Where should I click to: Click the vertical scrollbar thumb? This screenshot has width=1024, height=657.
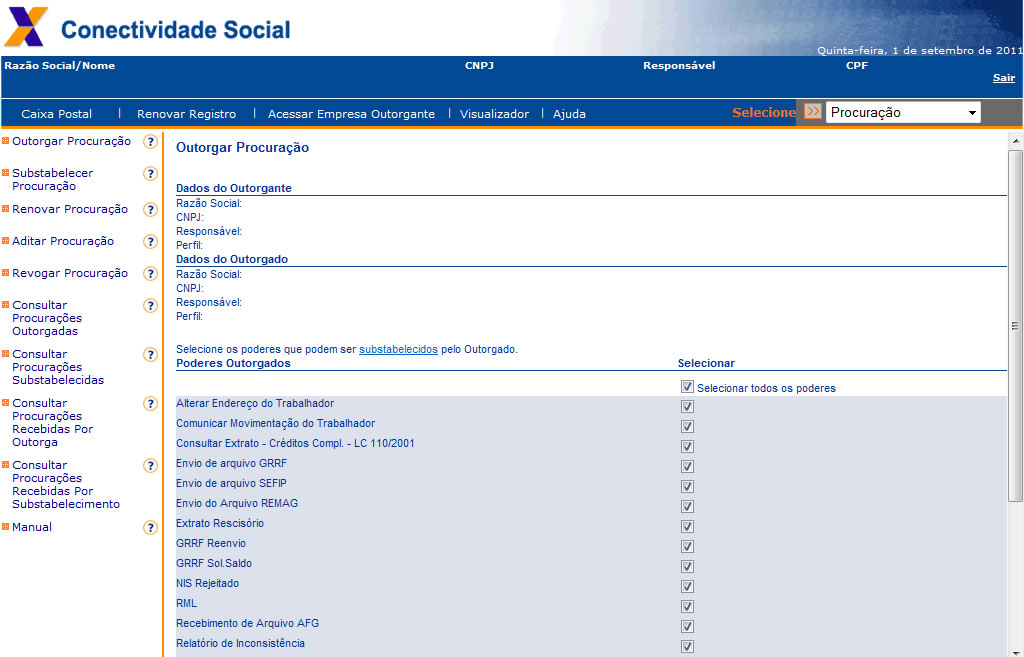tap(1015, 325)
